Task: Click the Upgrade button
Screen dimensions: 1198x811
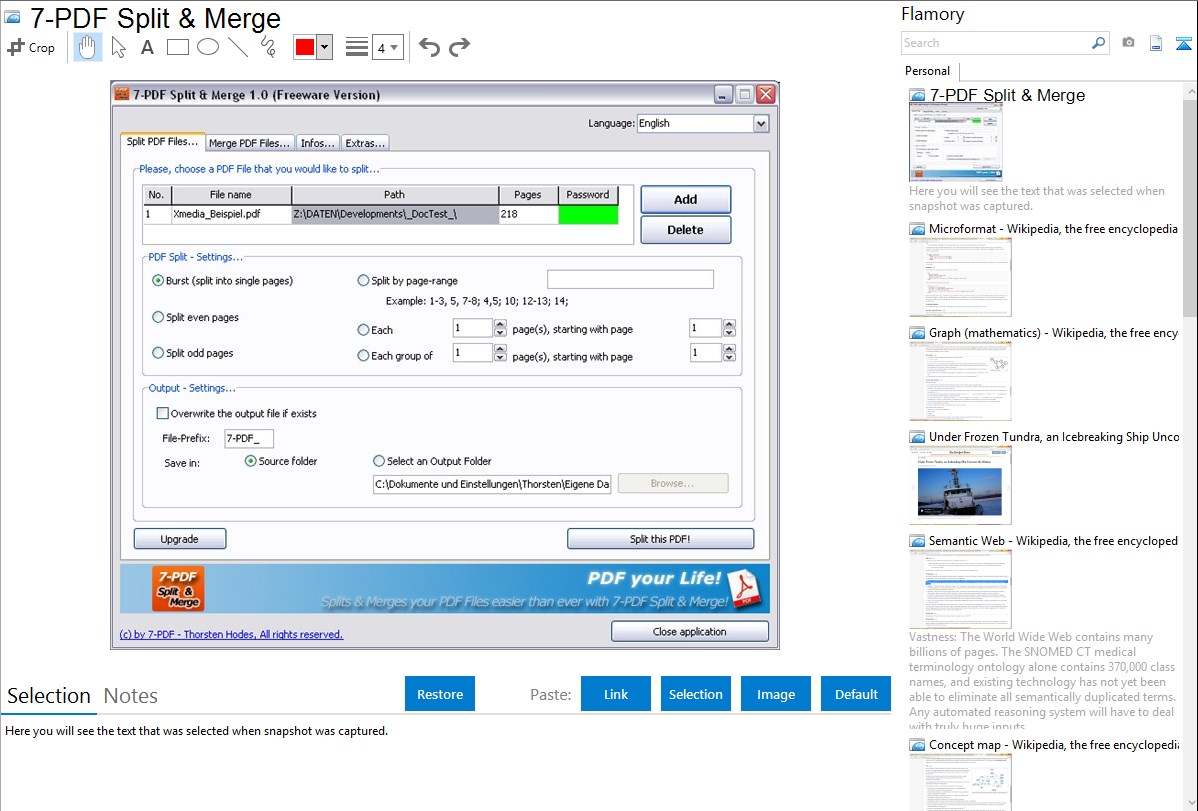Action: 180,539
